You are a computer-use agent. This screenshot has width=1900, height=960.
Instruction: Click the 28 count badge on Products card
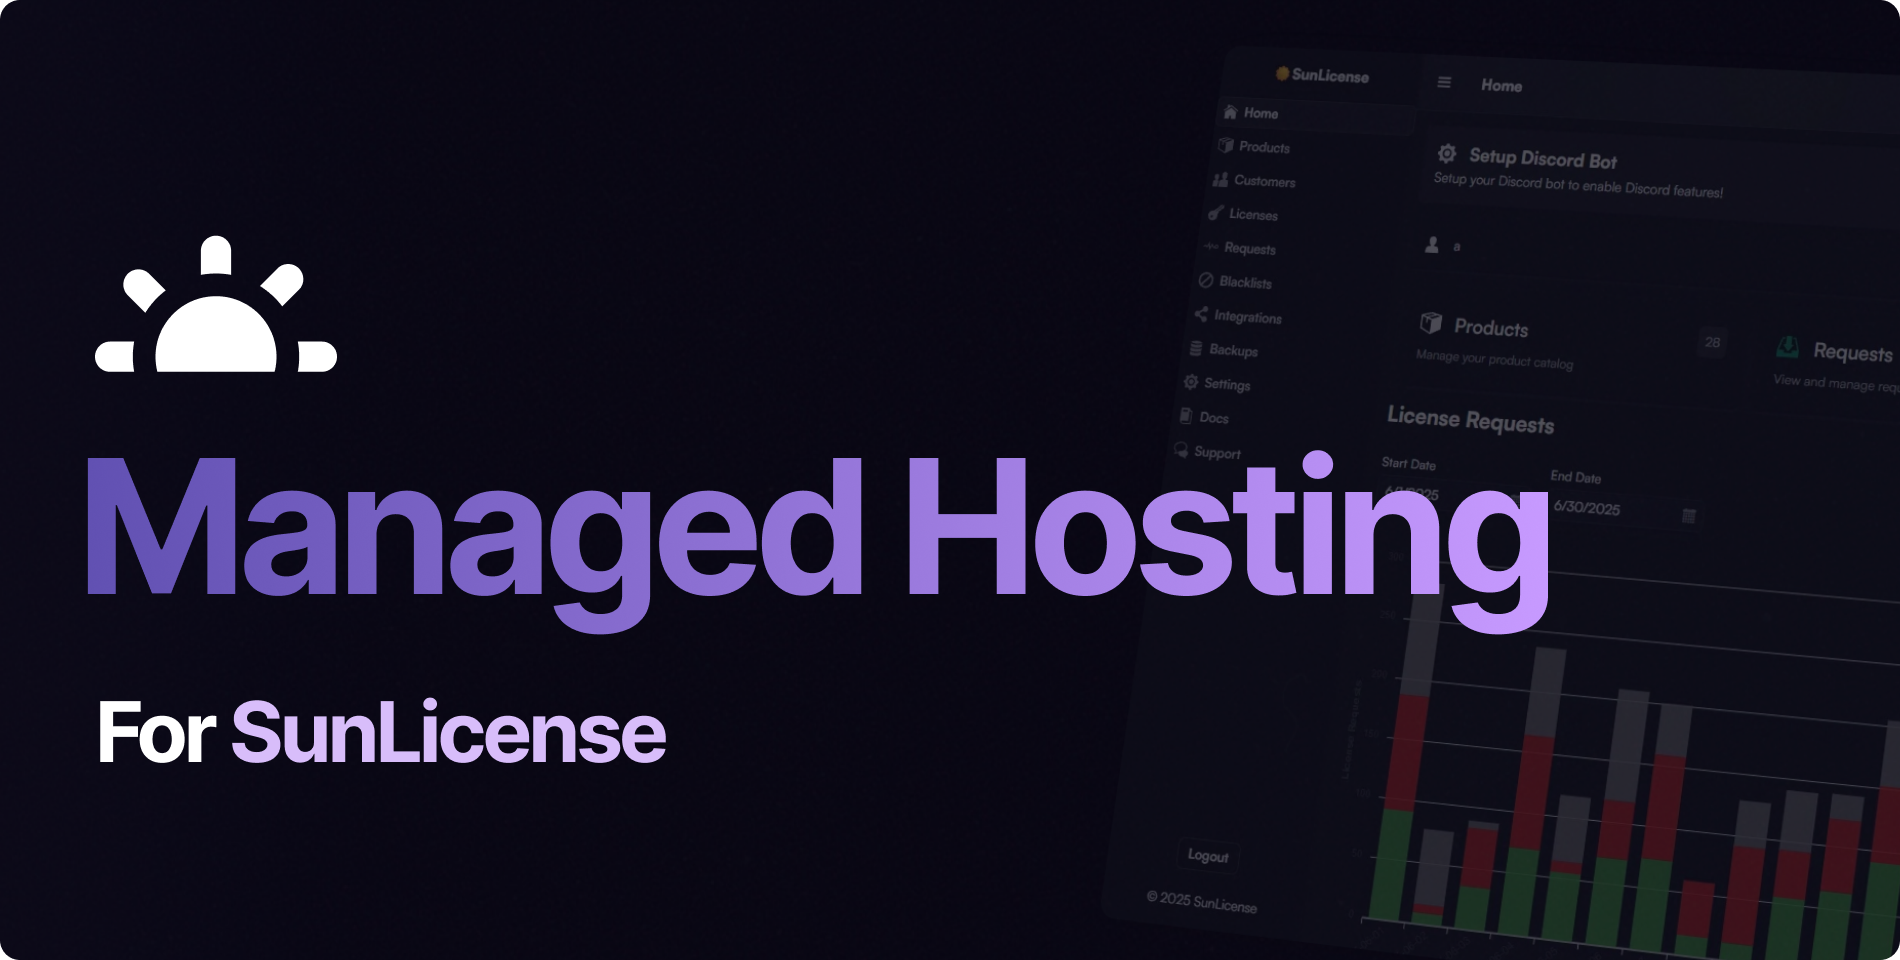(x=1713, y=342)
